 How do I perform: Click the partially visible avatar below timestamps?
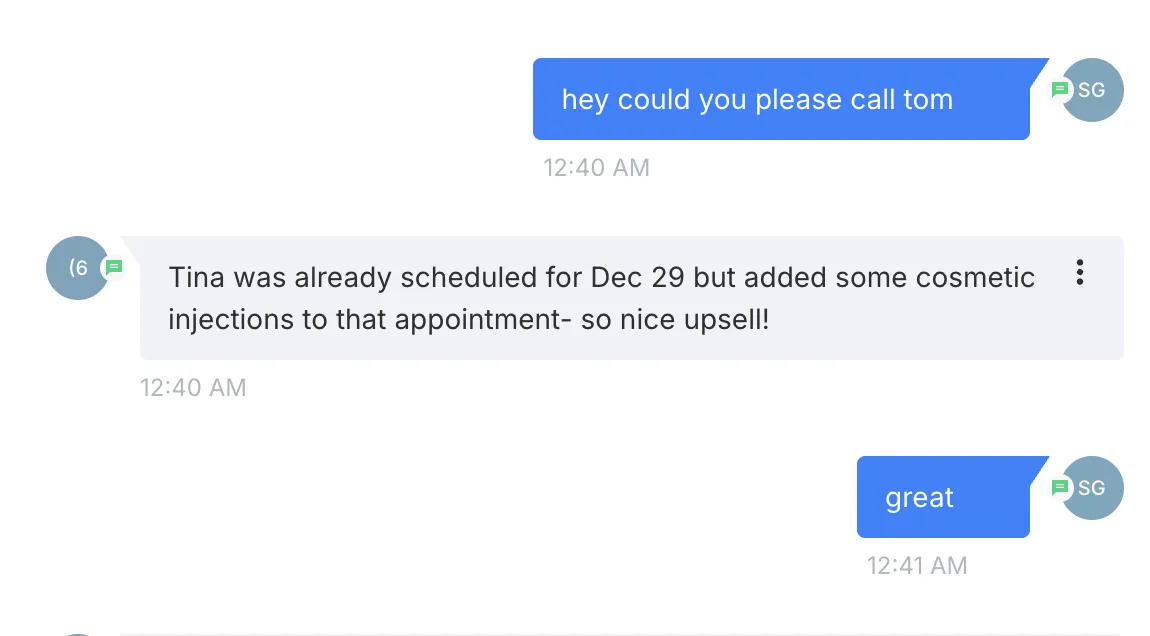pos(78,634)
